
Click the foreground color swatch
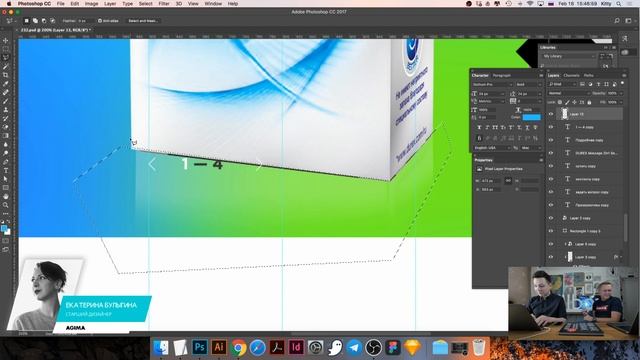click(x=4, y=229)
